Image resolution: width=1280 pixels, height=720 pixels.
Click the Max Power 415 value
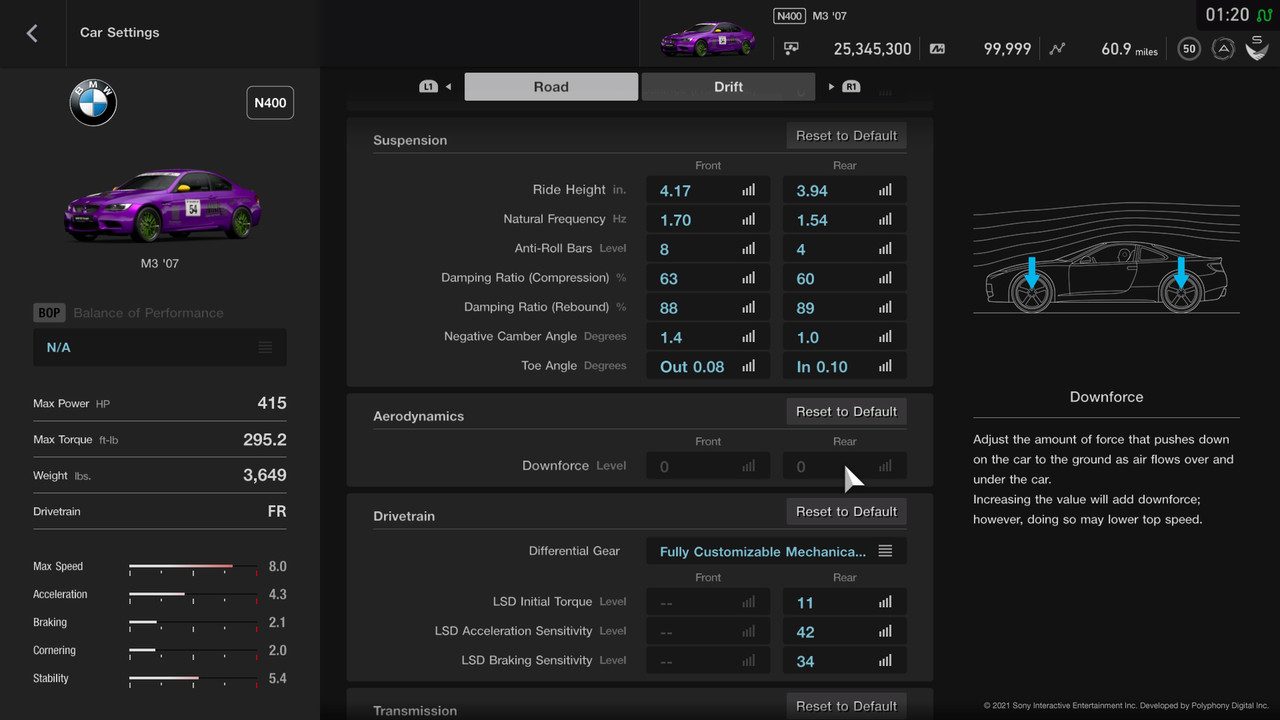(x=272, y=403)
